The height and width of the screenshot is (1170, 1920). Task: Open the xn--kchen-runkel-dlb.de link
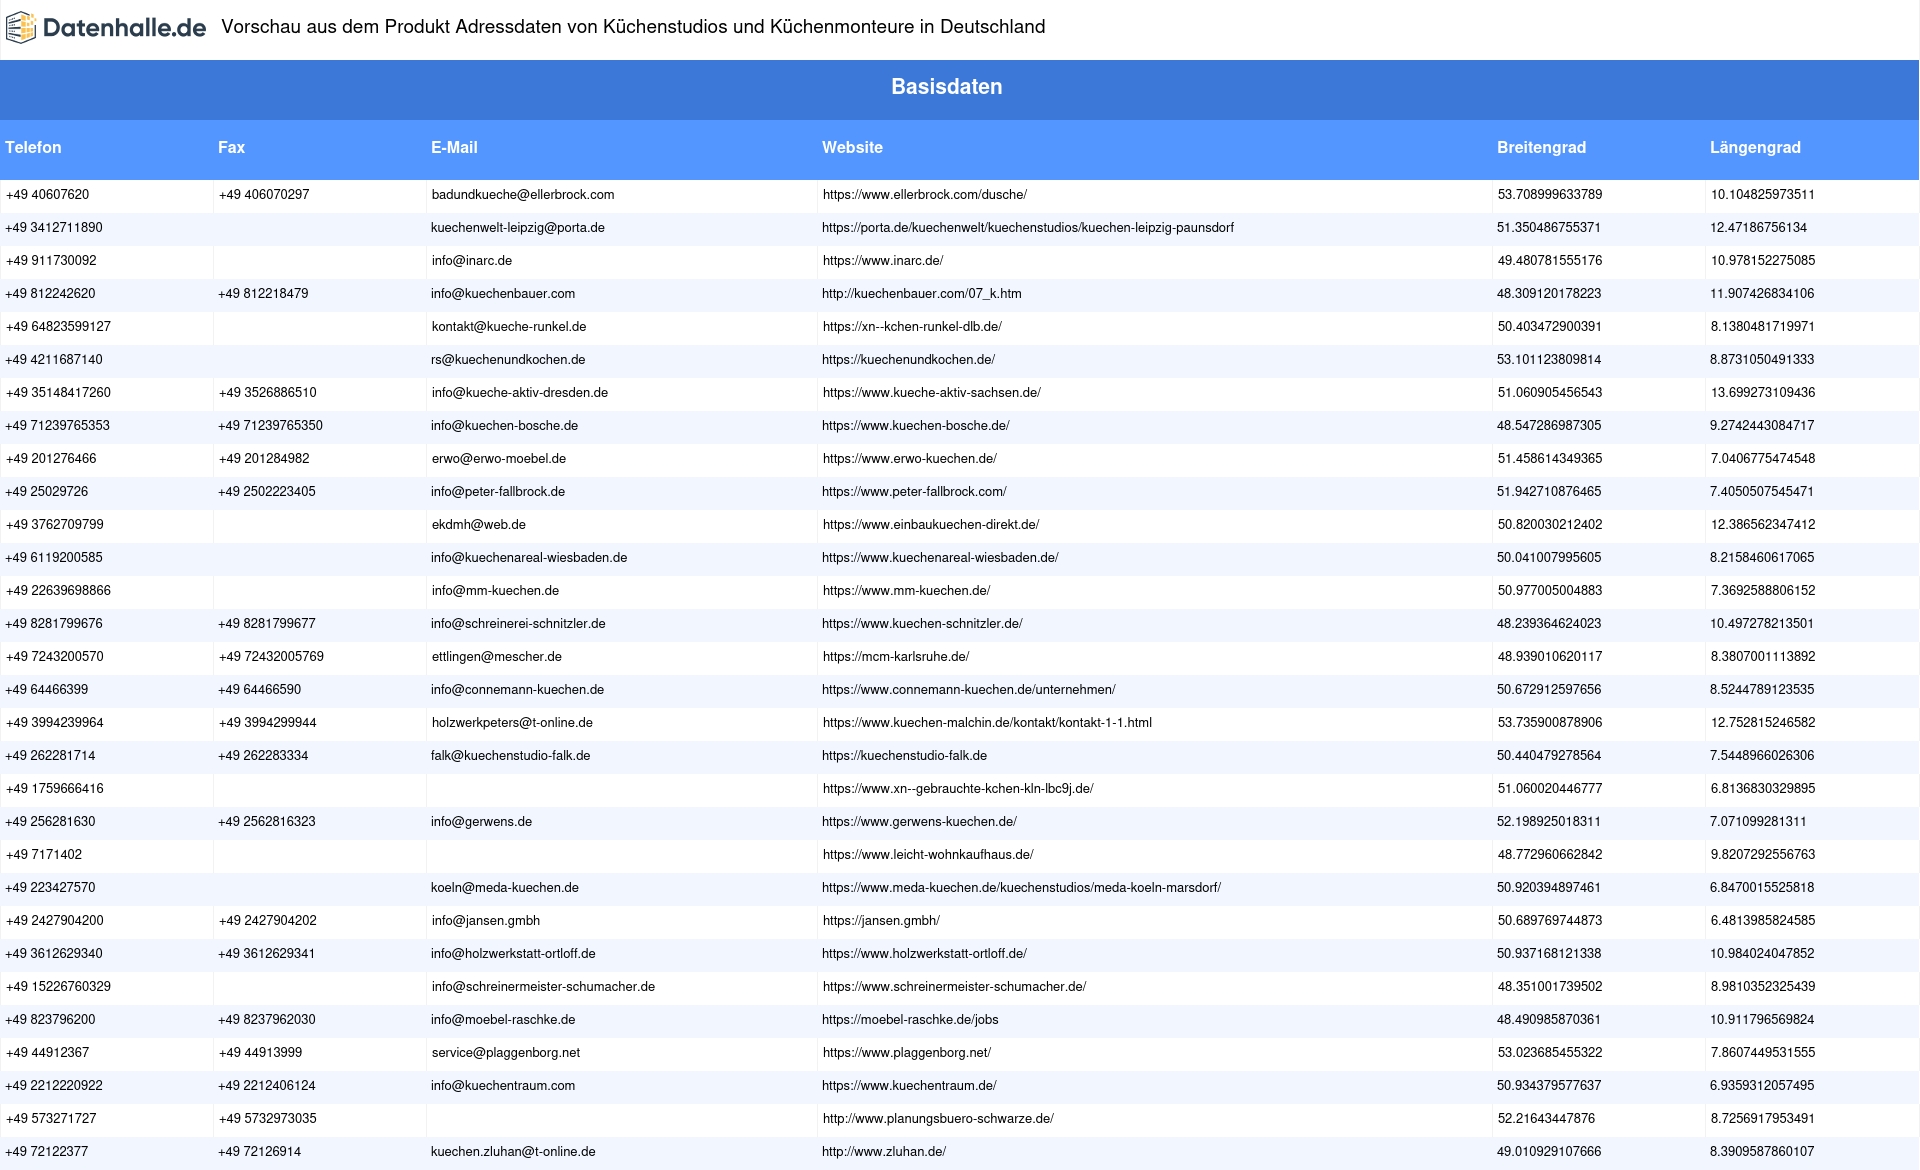(912, 327)
